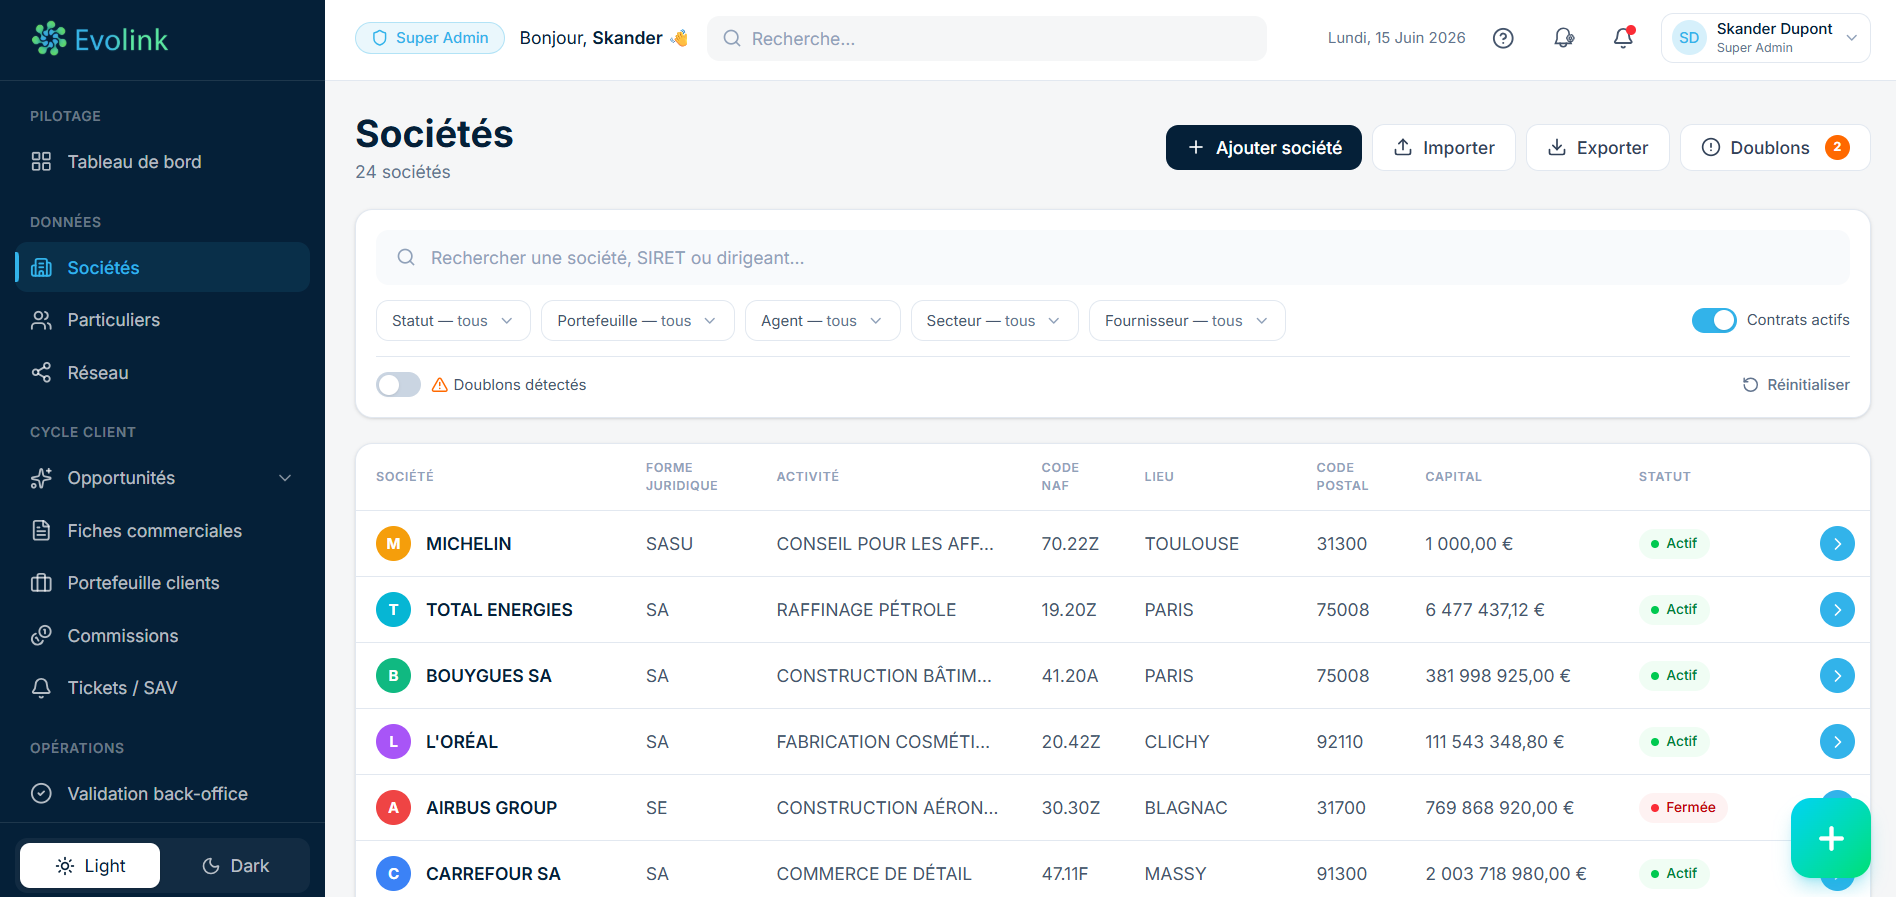Focus the société, SIRET ou dirigeant search

coord(1113,258)
